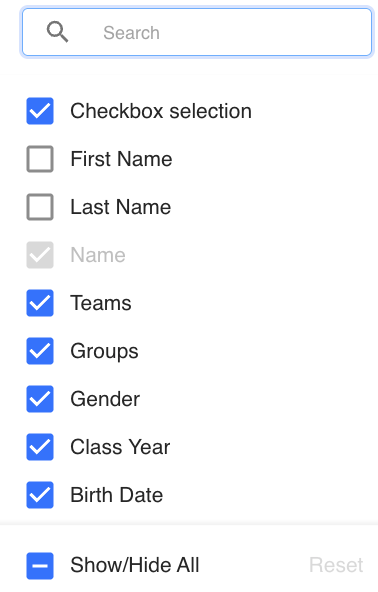The width and height of the screenshot is (378, 592).
Task: Click the greyed-out Name checkbox
Action: (40, 255)
